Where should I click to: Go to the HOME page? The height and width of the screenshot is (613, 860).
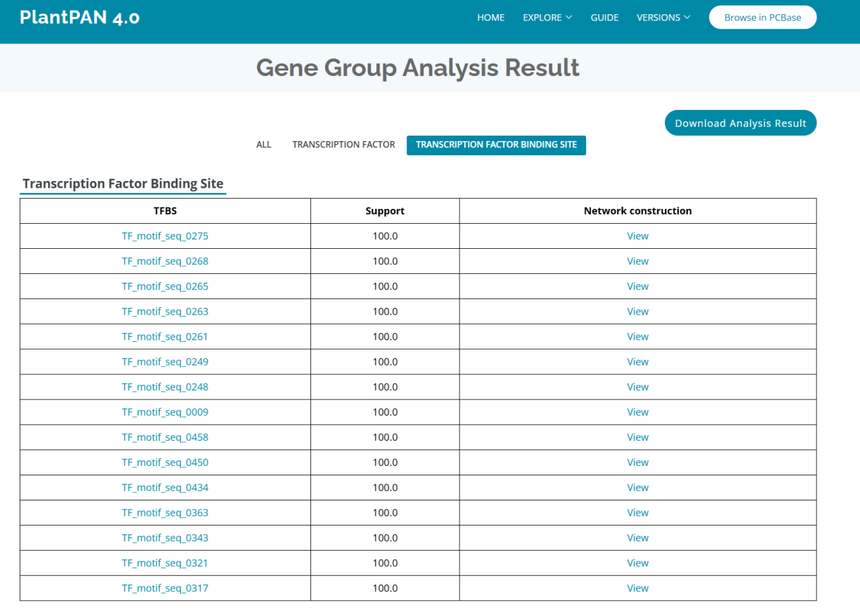coord(490,18)
